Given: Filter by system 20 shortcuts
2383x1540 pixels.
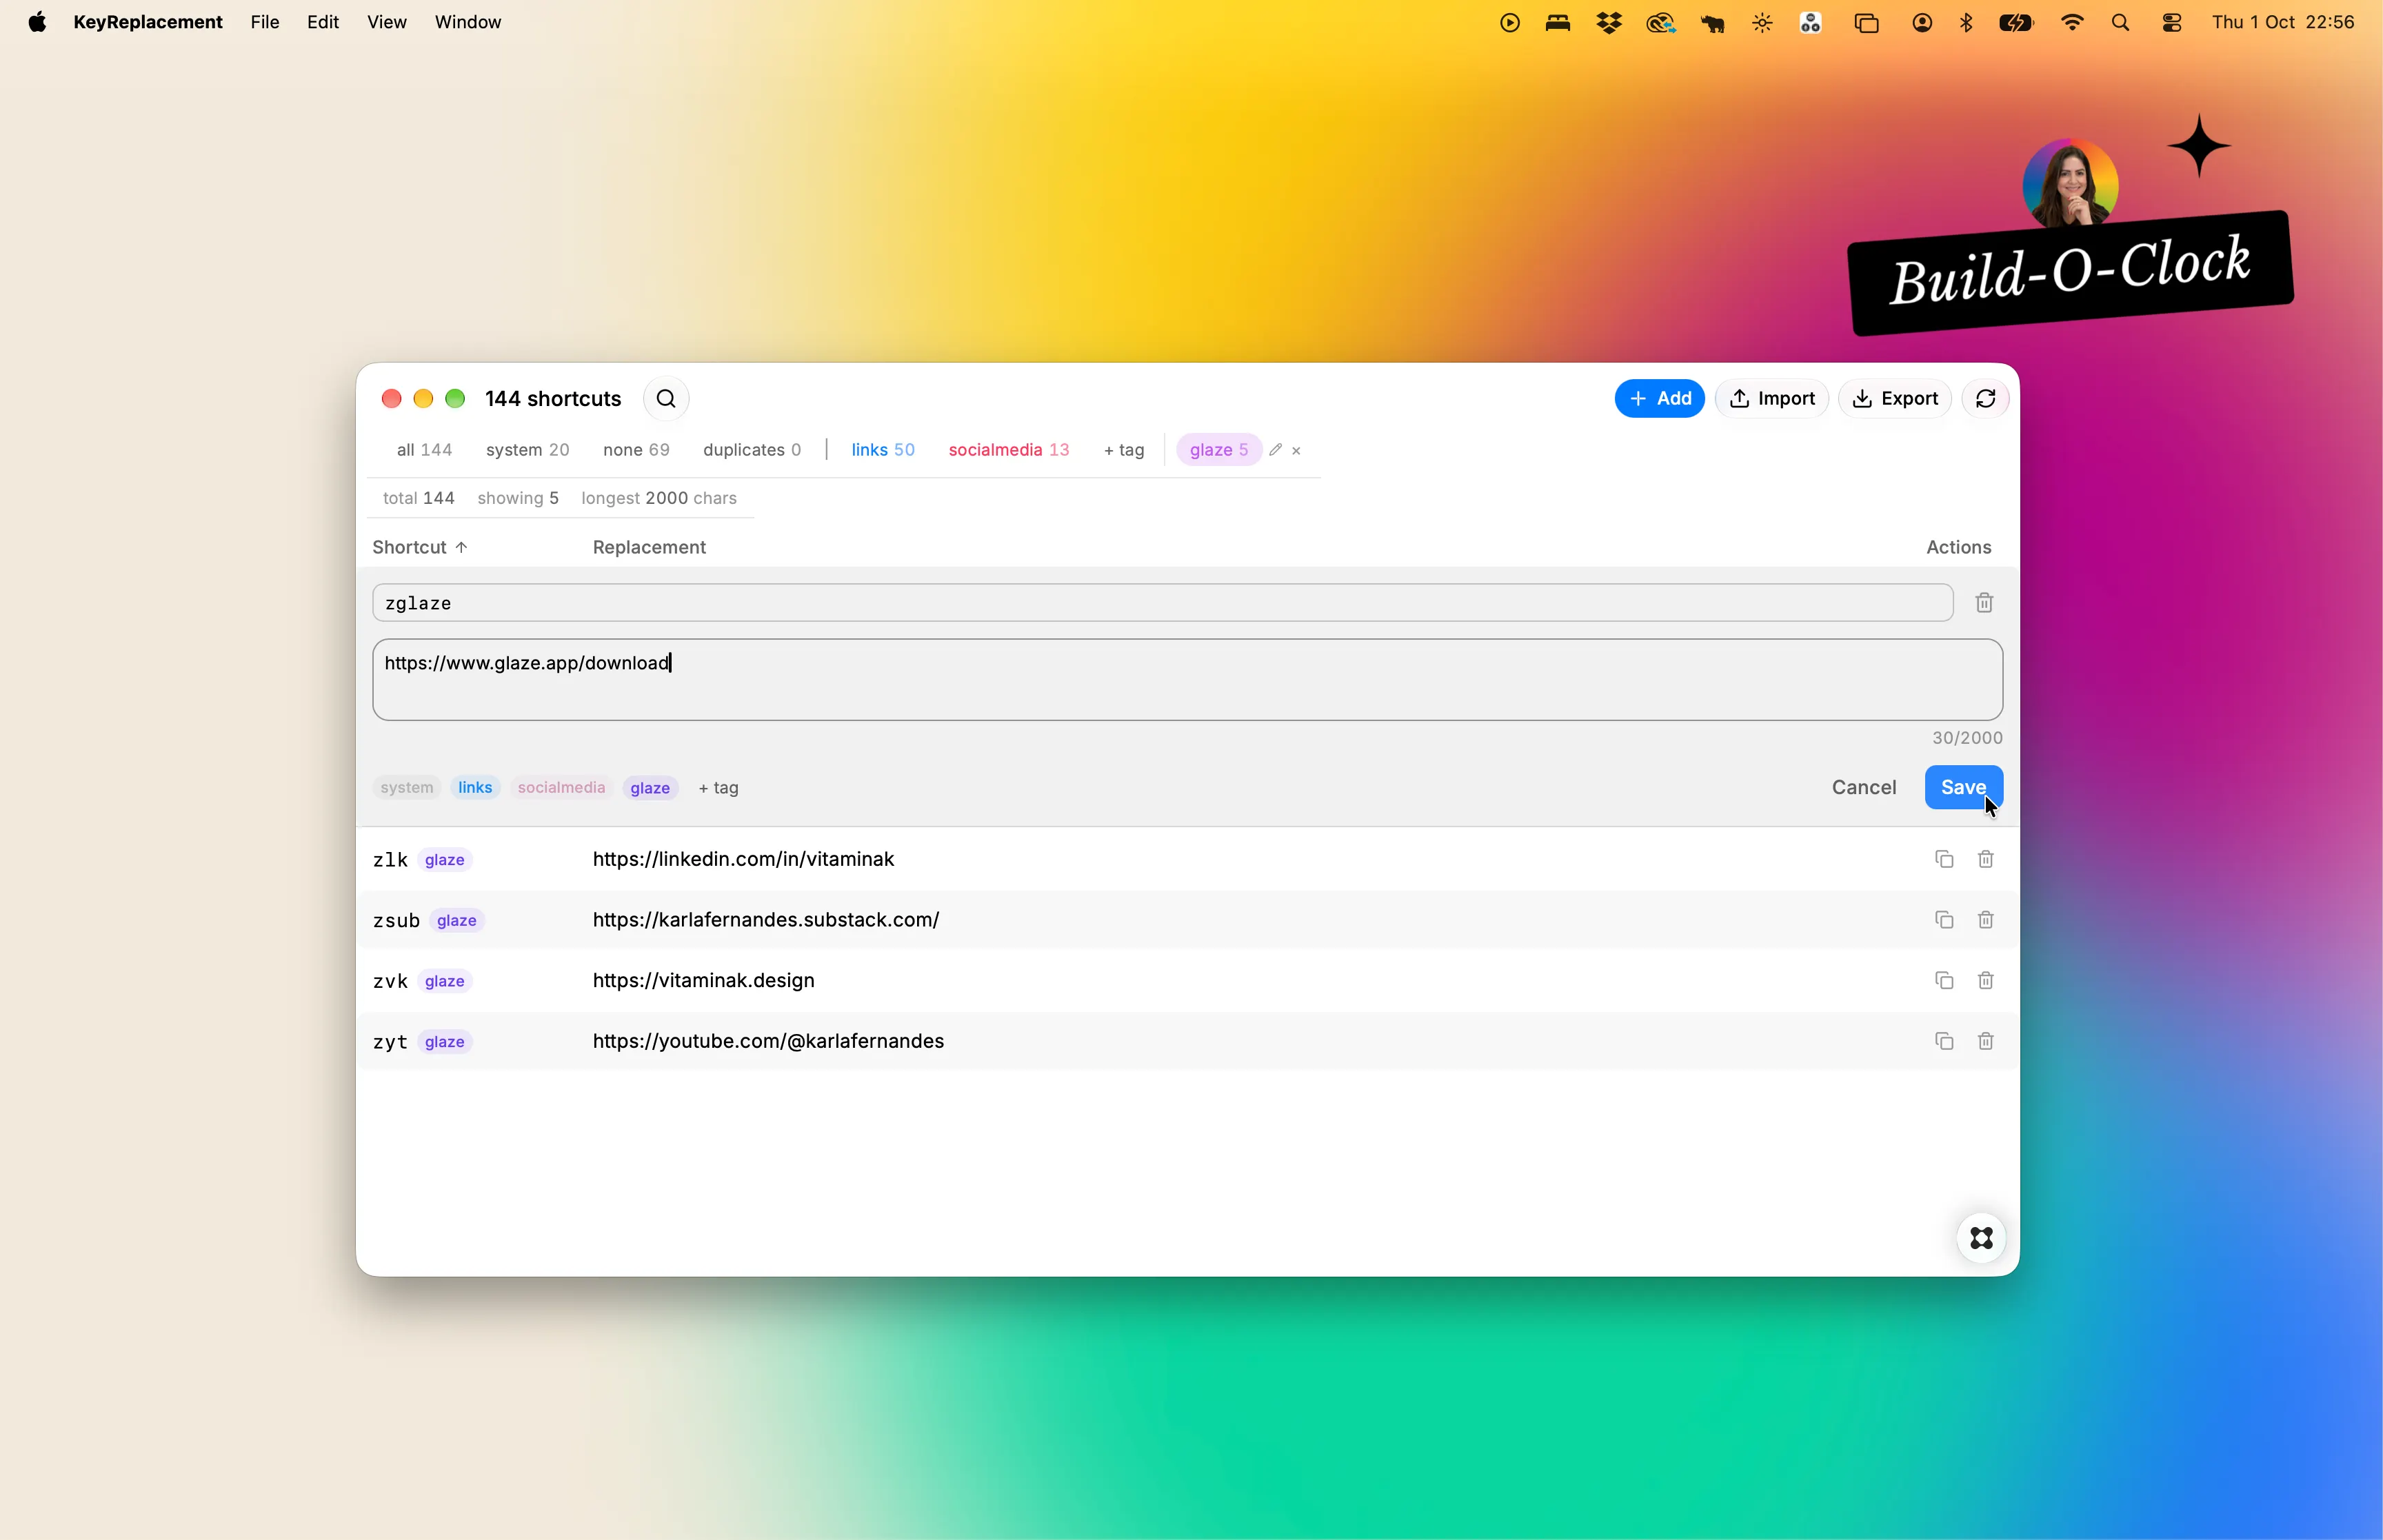Looking at the screenshot, I should point(527,450).
